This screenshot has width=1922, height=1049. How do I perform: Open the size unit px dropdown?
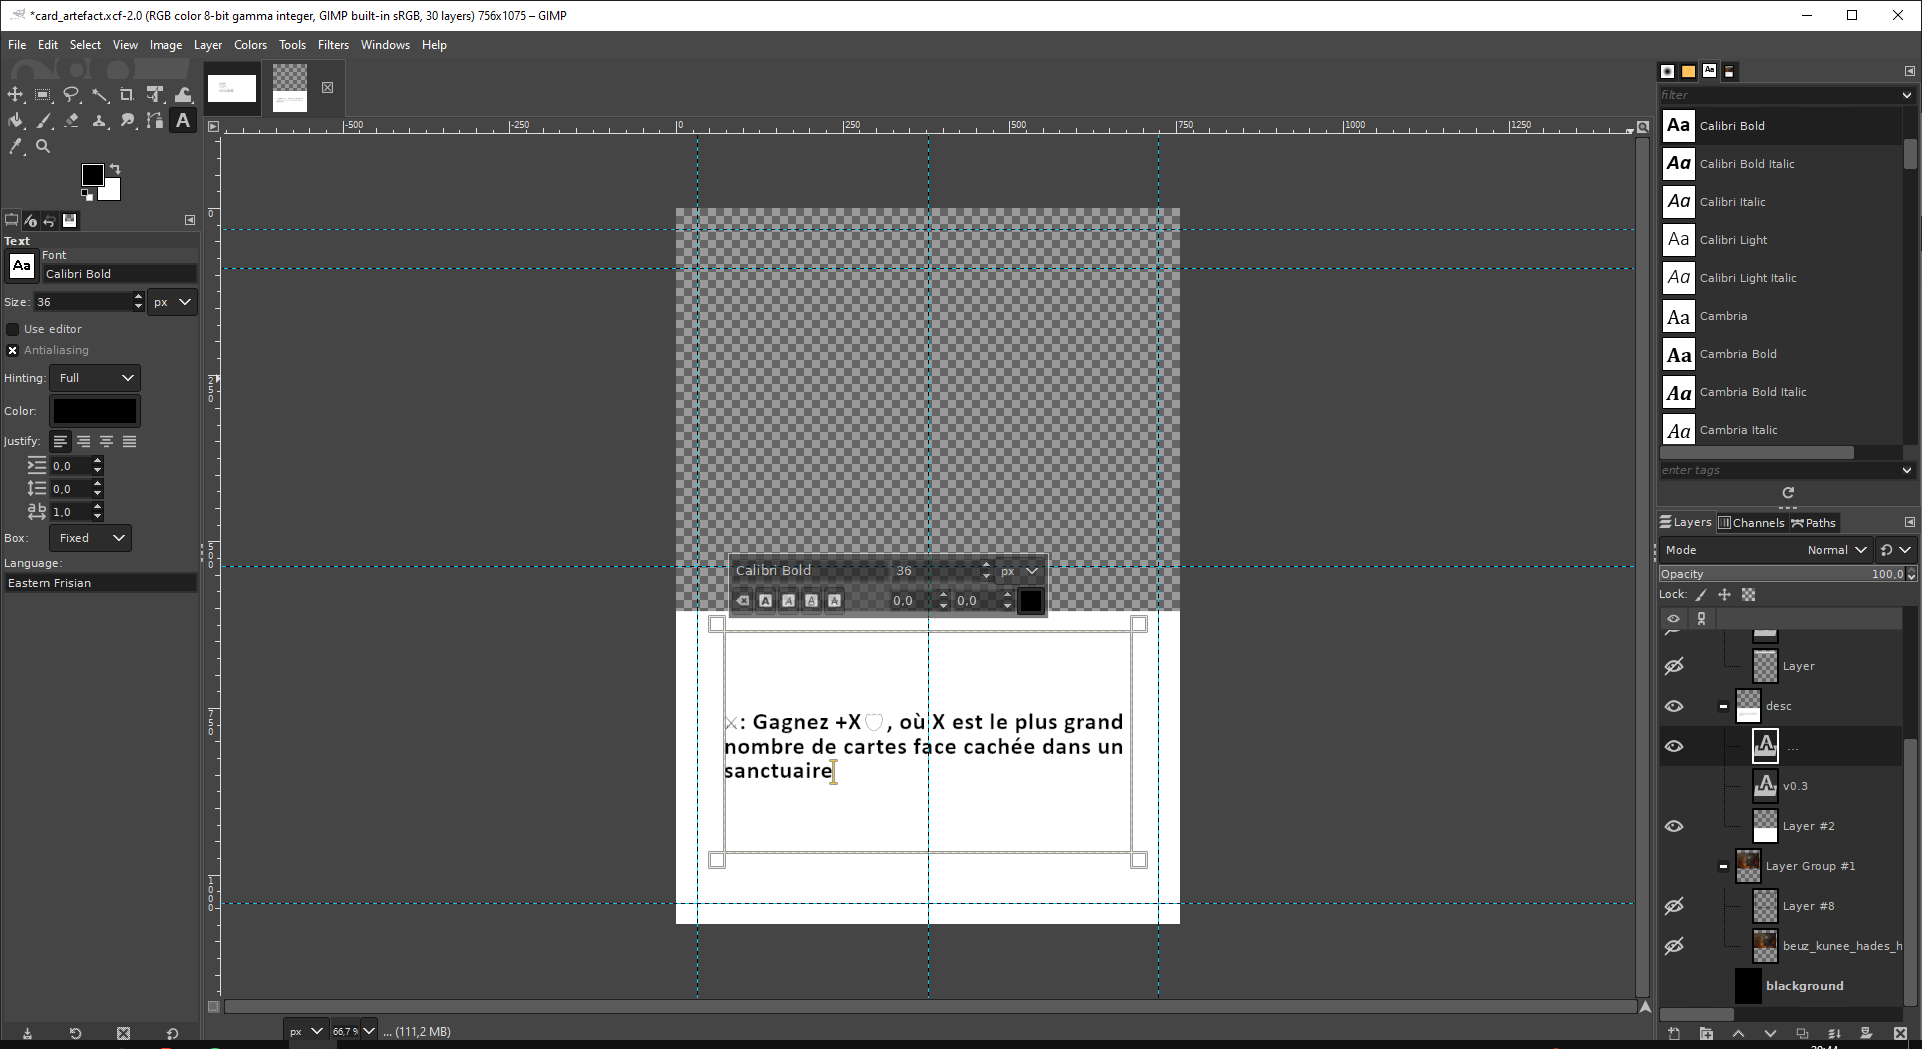172,302
